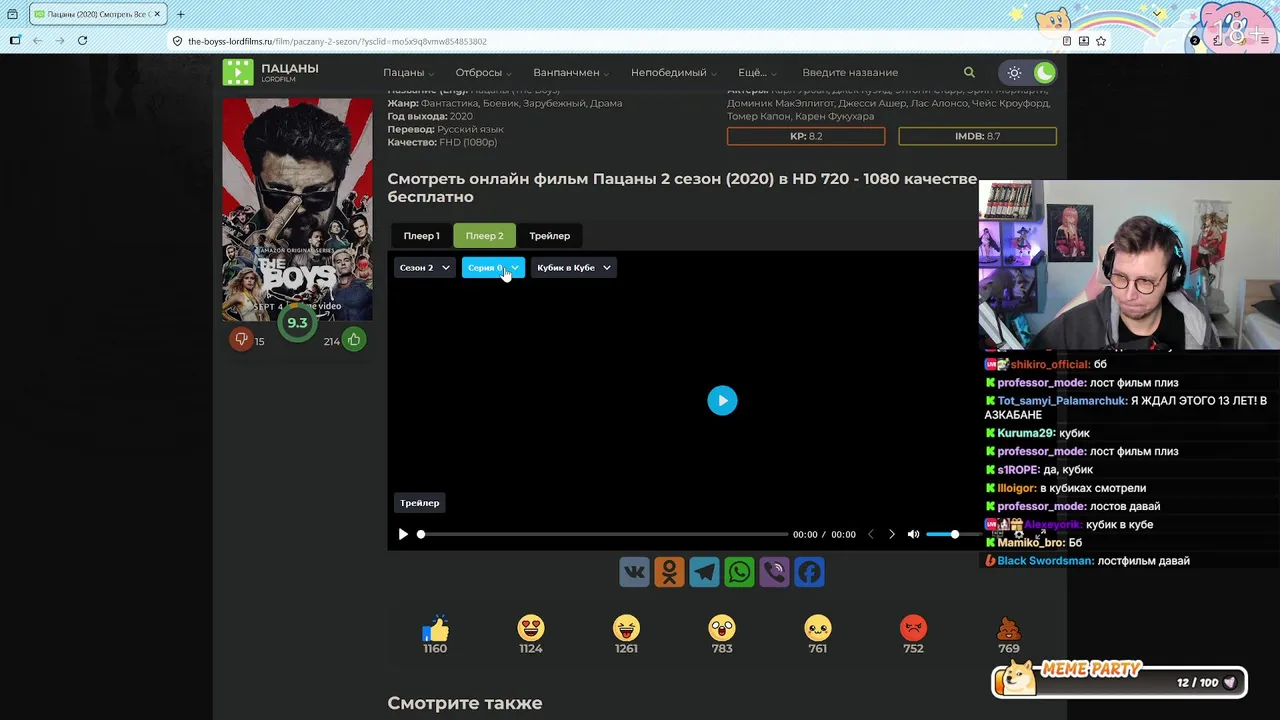Expand the Отбросы menu item
Screen dimensions: 1280x720
pos(483,73)
